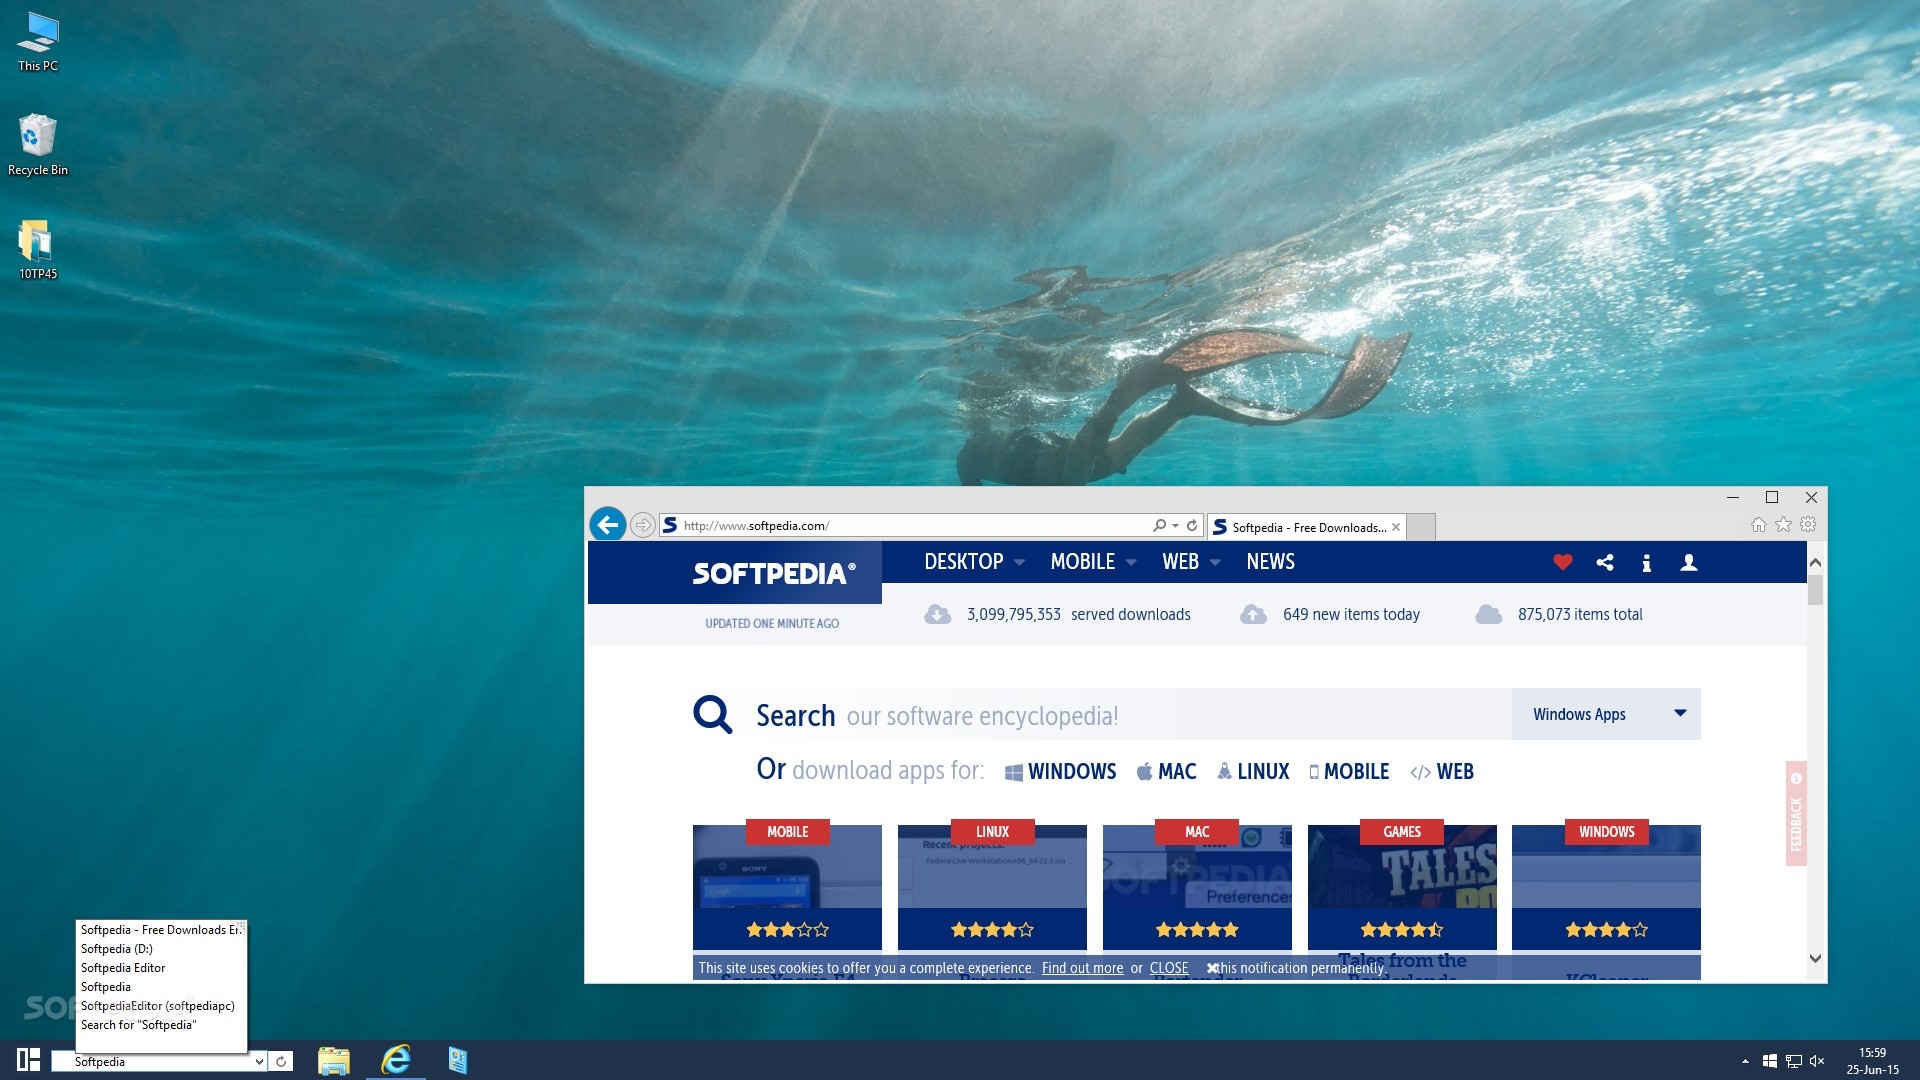This screenshot has height=1080, width=1920.
Task: Open the WINDOWS featured thumbnail
Action: point(1606,886)
